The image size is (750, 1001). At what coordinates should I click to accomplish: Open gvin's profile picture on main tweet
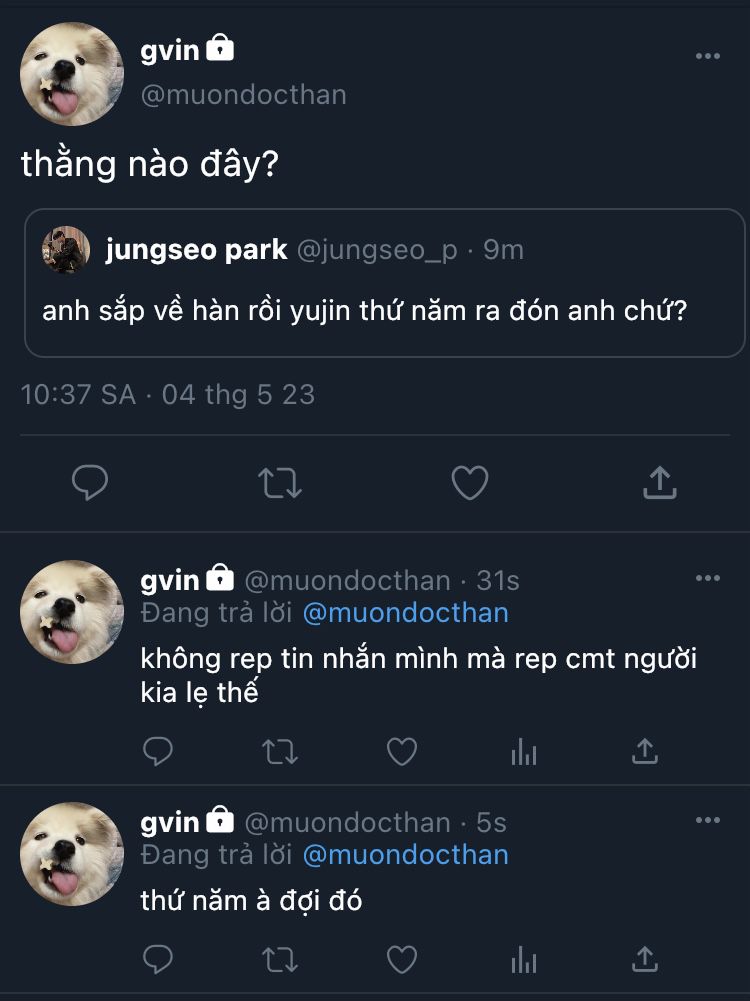[72, 74]
